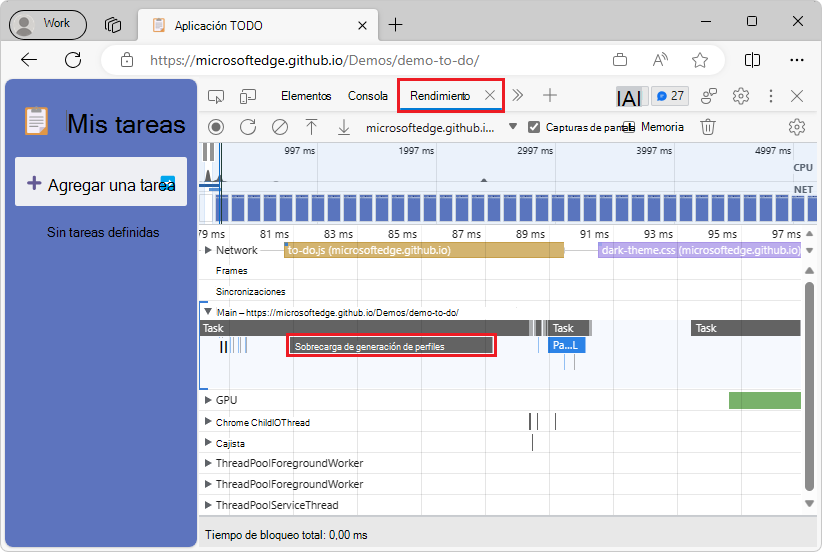Screen dimensions: 822x552
Task: Click the load profile upload arrow
Action: click(311, 127)
